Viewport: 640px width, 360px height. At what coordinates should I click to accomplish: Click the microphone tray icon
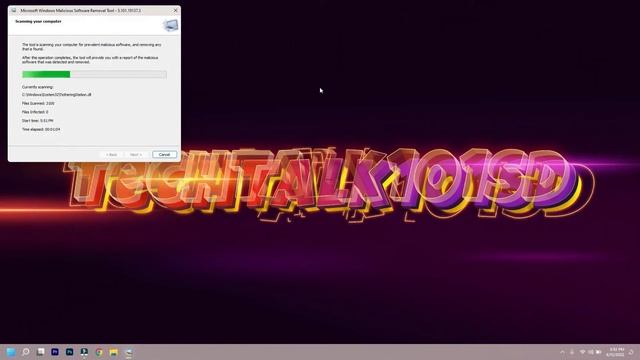[x=572, y=352]
